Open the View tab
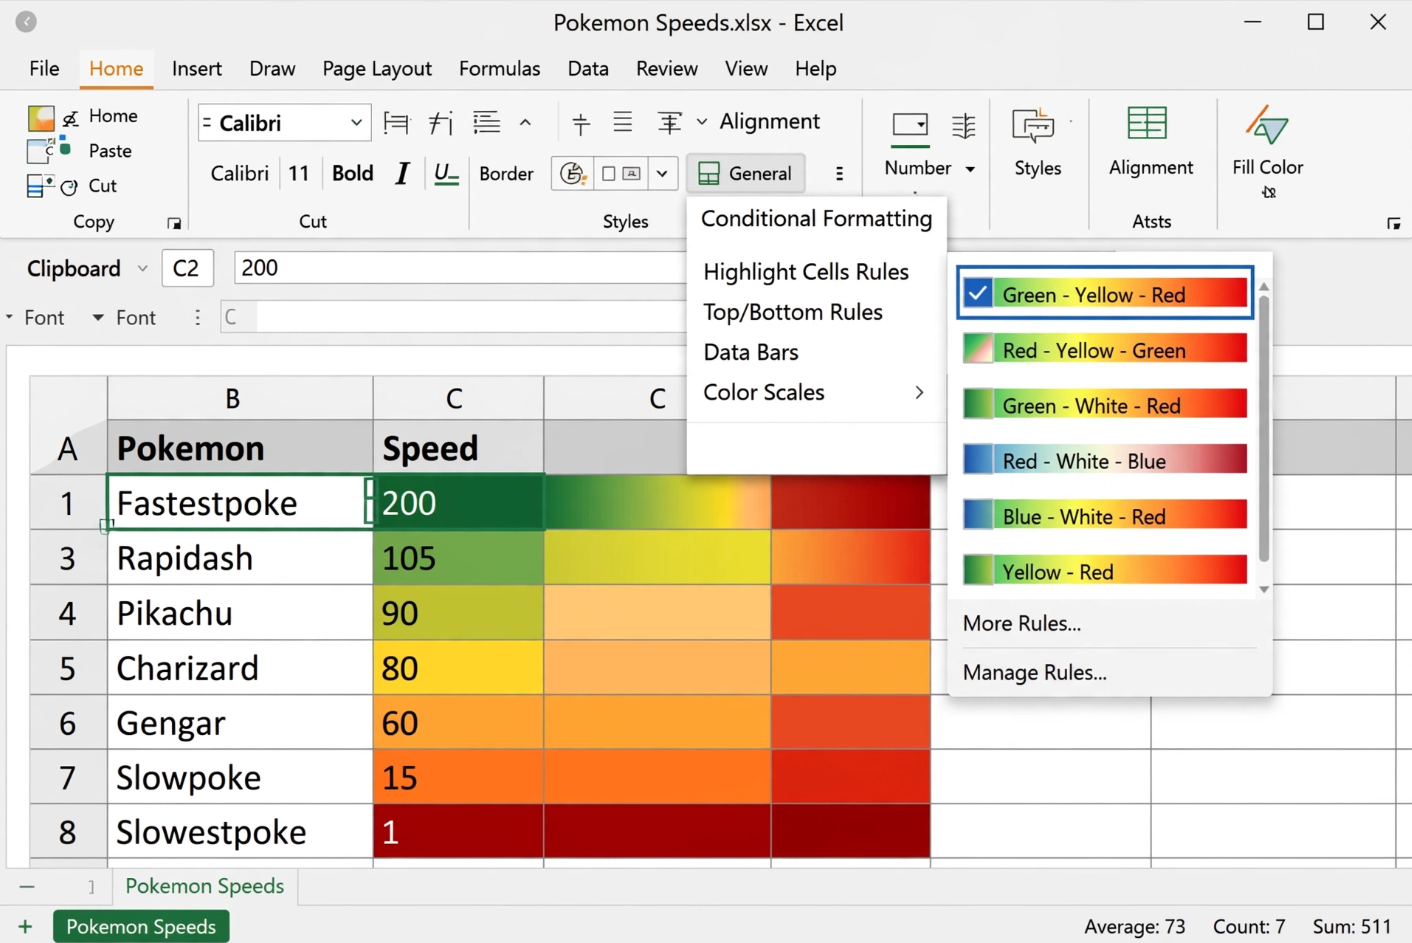The height and width of the screenshot is (943, 1412). coord(746,69)
